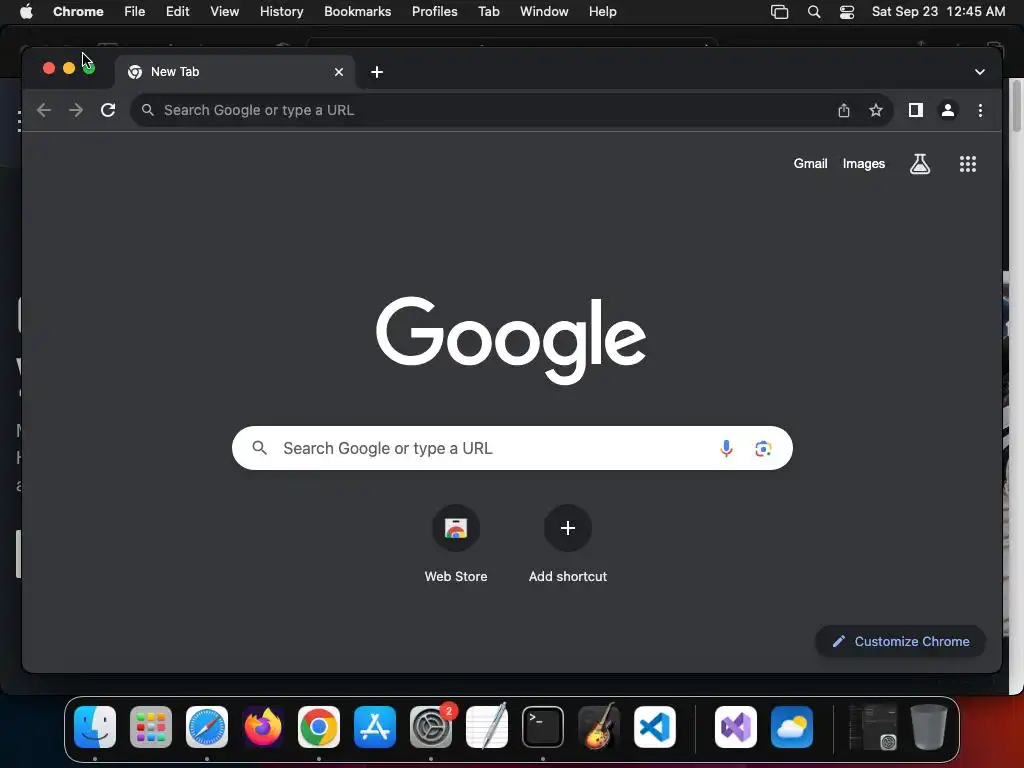1024x768 pixels.
Task: Reload the page with the refresh icon
Action: (108, 110)
